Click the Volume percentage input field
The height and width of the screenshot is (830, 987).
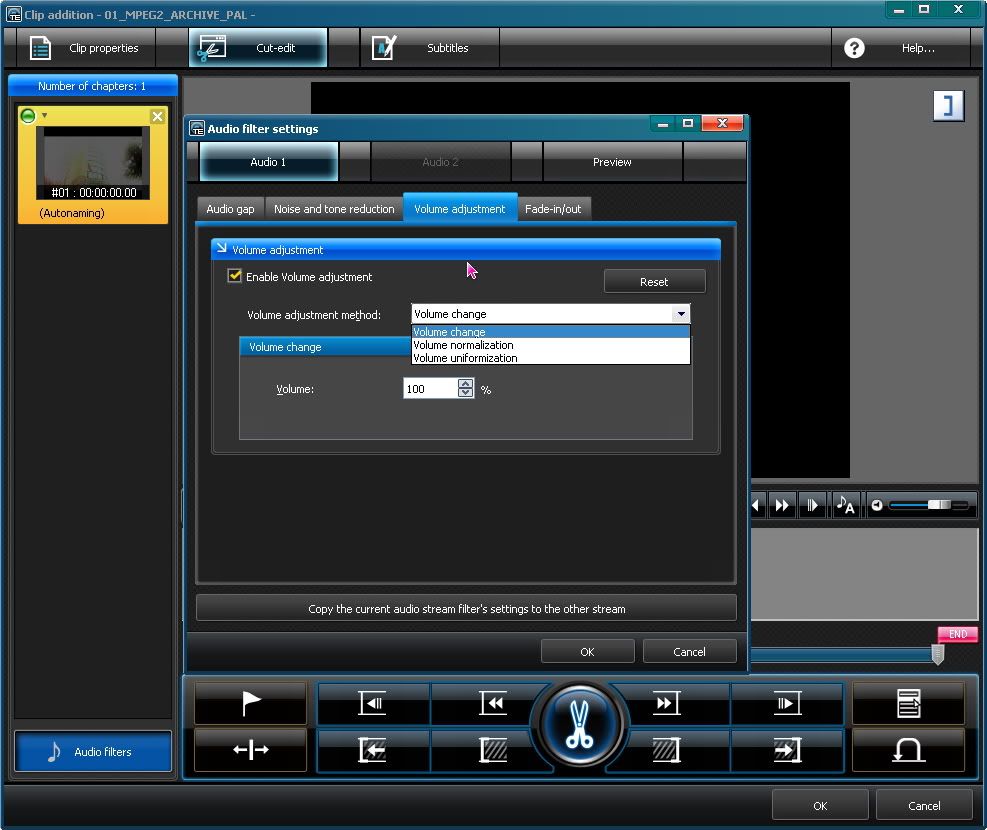(x=430, y=389)
